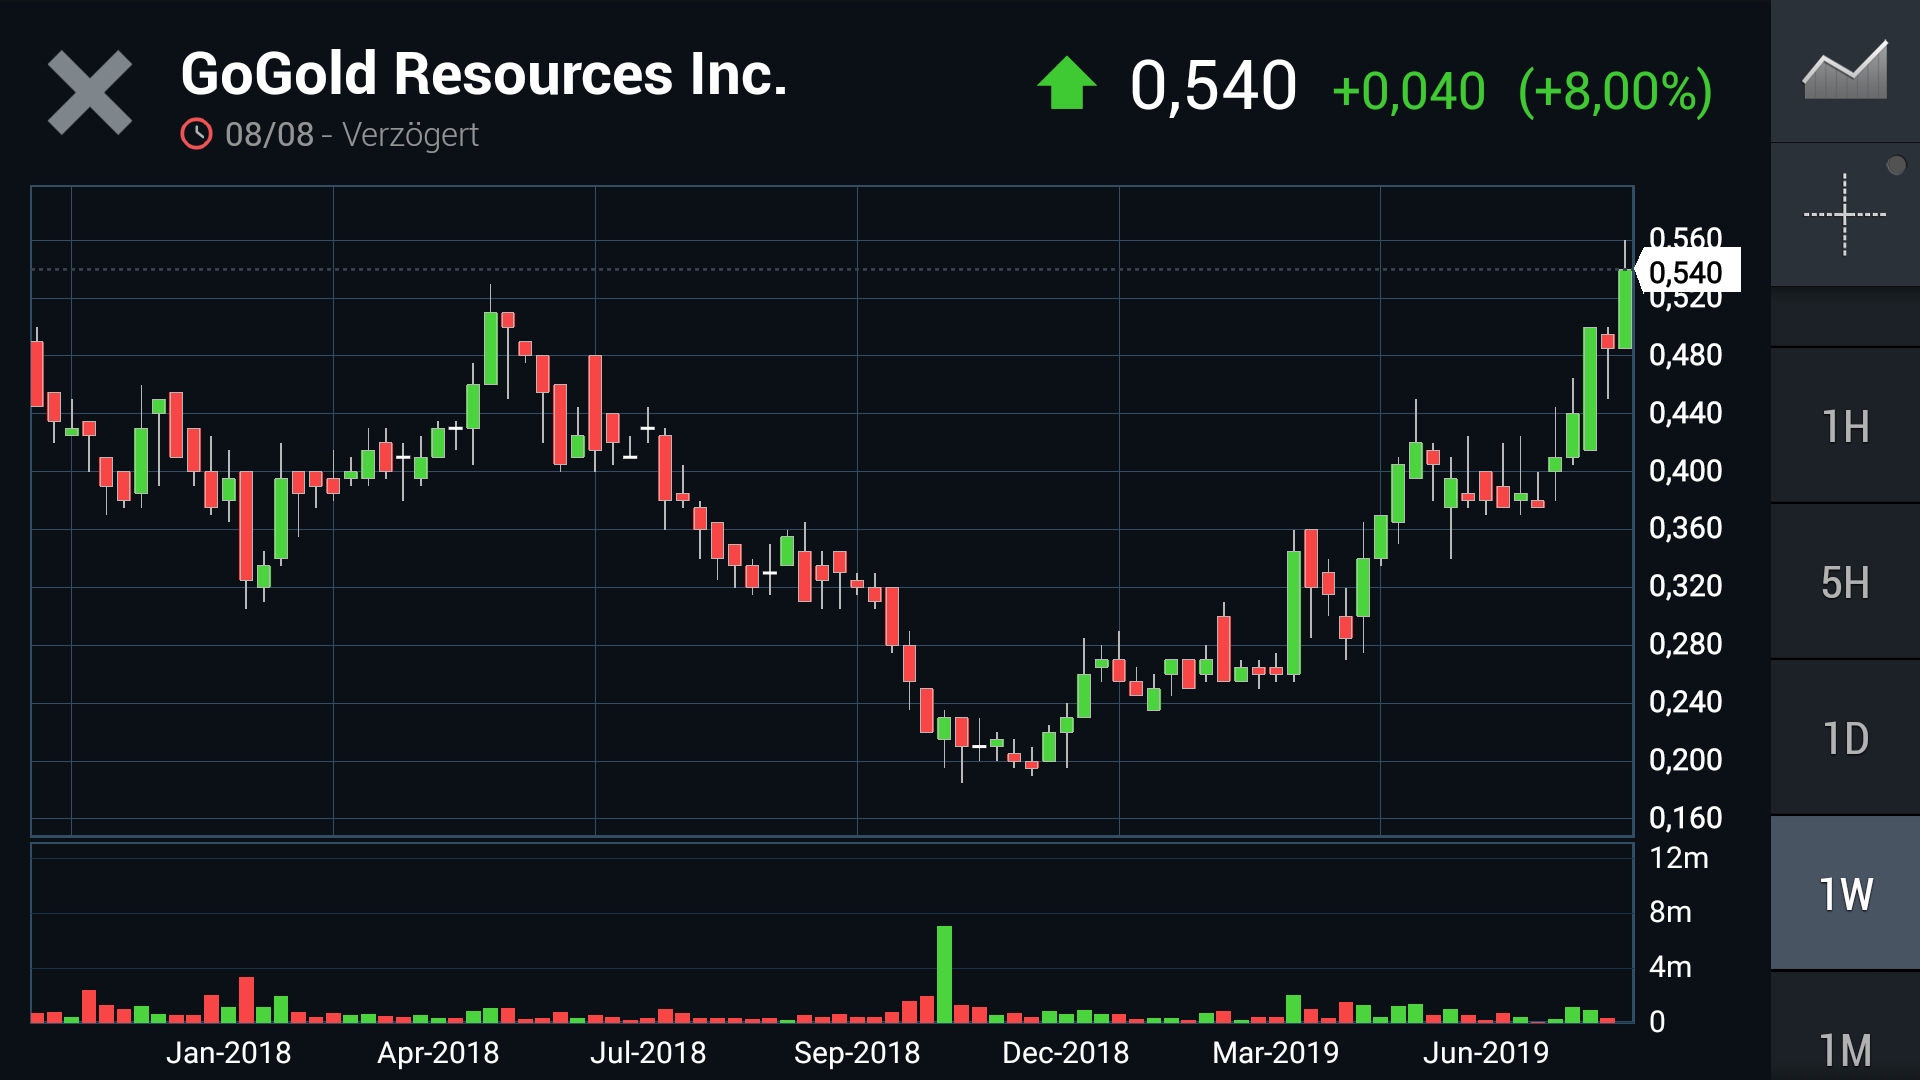Open the chart type selector icon
1920x1080 pixels.
click(1845, 70)
